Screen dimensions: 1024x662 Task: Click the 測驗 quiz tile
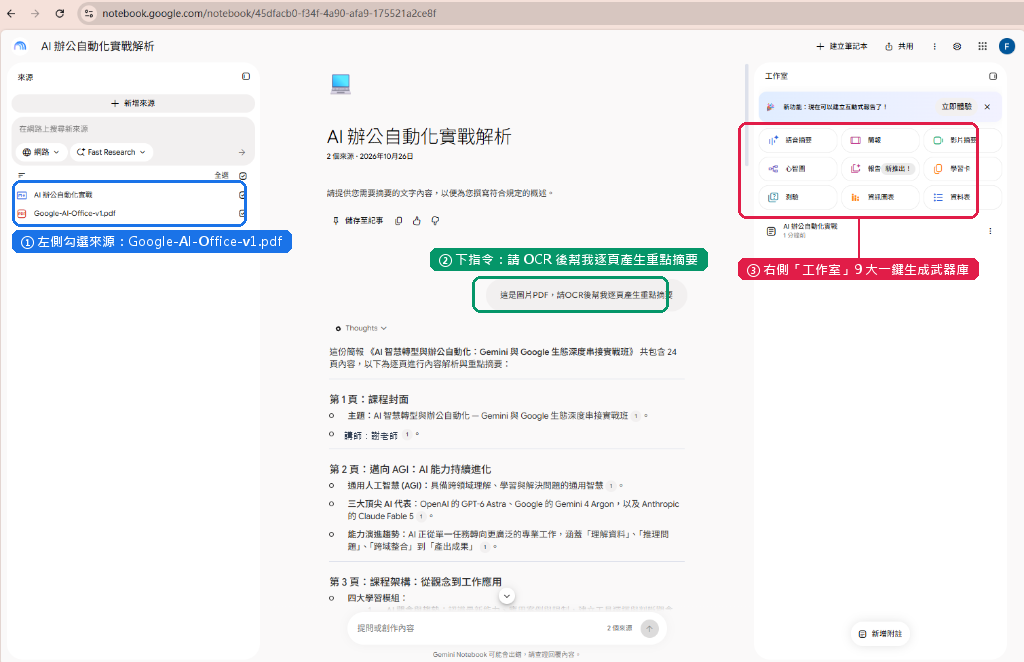(x=798, y=197)
